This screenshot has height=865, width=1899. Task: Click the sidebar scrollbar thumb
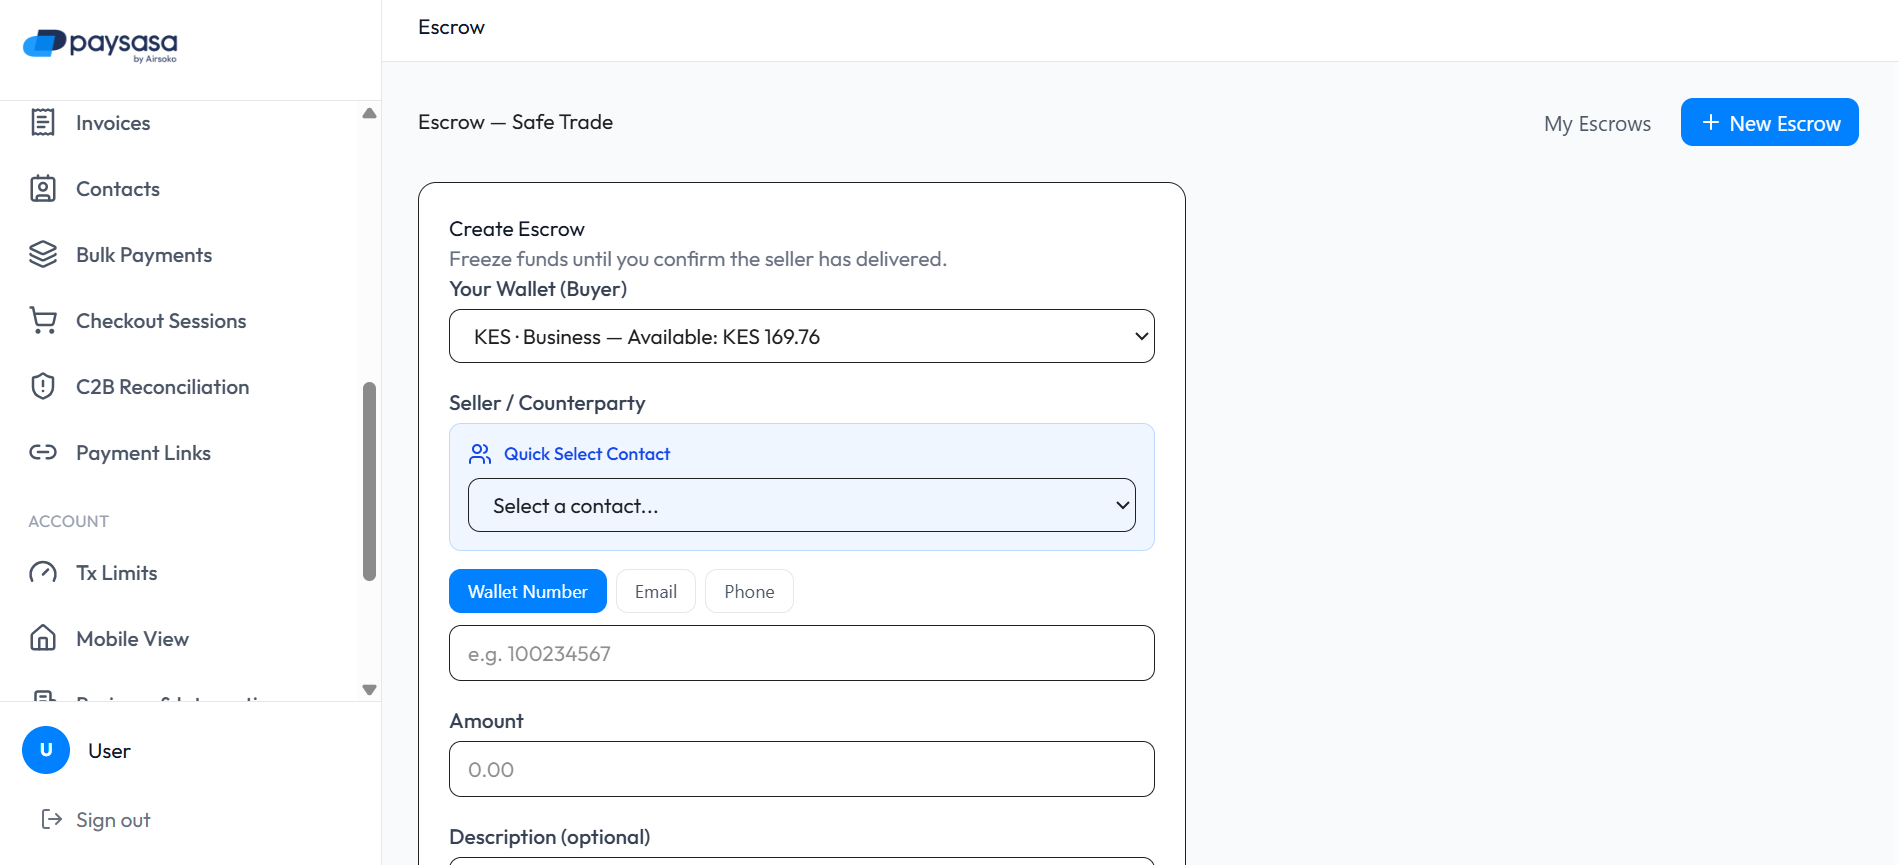click(x=369, y=481)
